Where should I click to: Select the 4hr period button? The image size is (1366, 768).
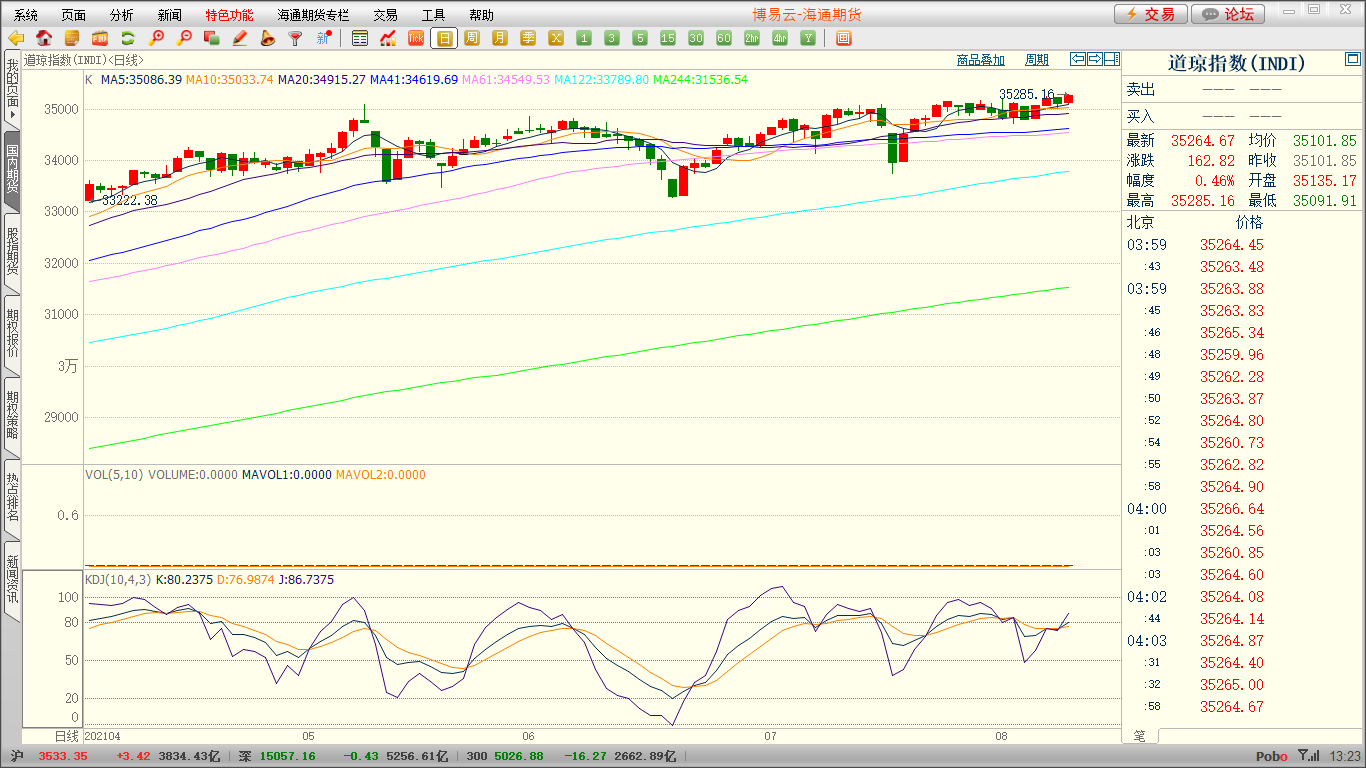[x=780, y=38]
